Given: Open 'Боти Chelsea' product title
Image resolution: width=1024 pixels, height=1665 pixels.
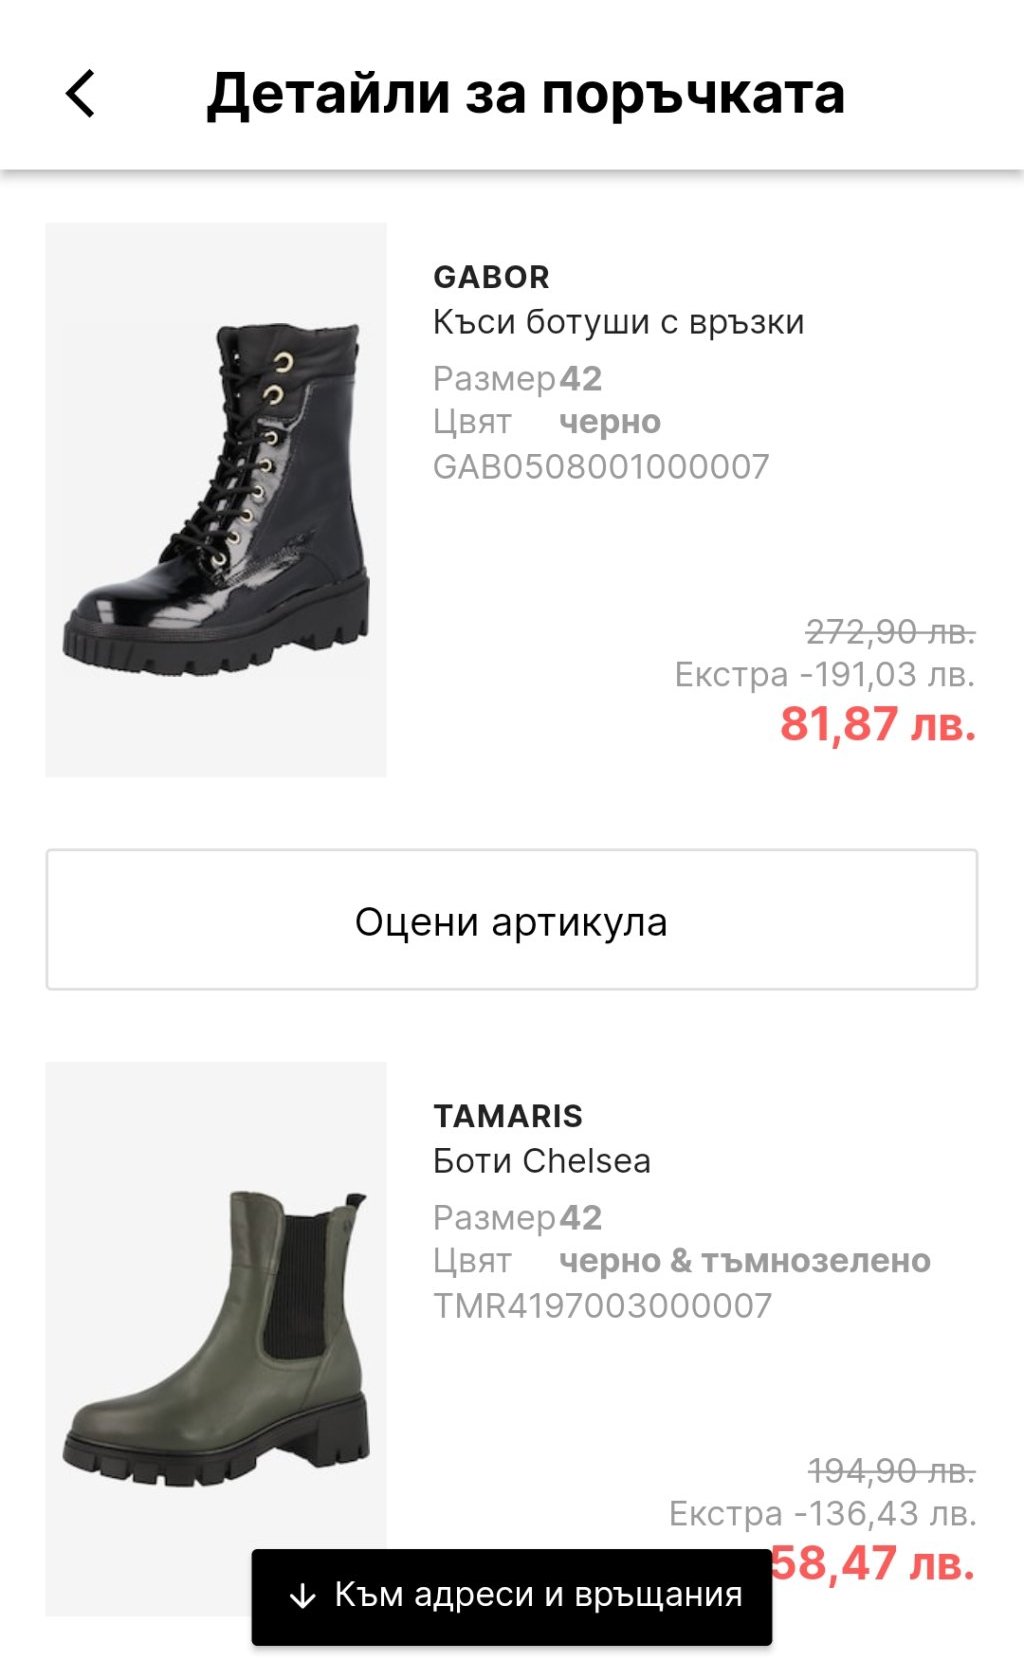Looking at the screenshot, I should pos(541,1161).
